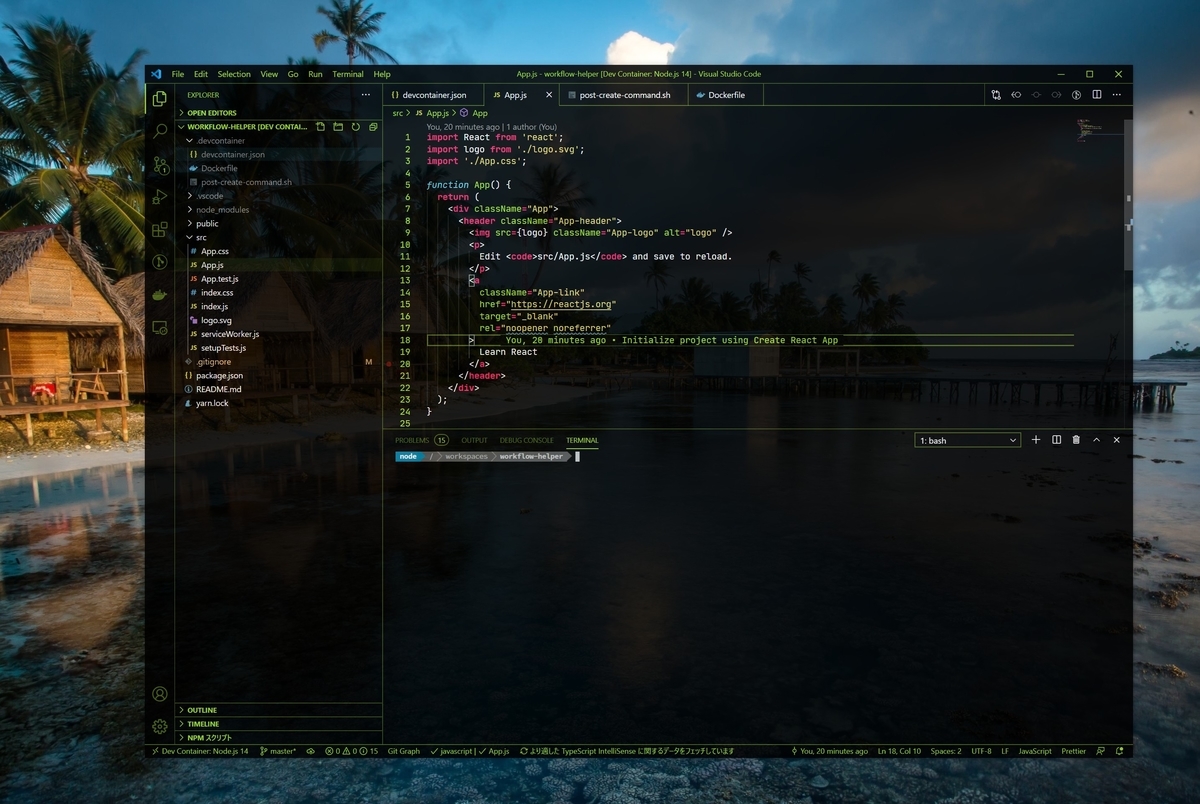Switch to the devcontainer.json tab
Viewport: 1200px width, 804px height.
pyautogui.click(x=433, y=95)
